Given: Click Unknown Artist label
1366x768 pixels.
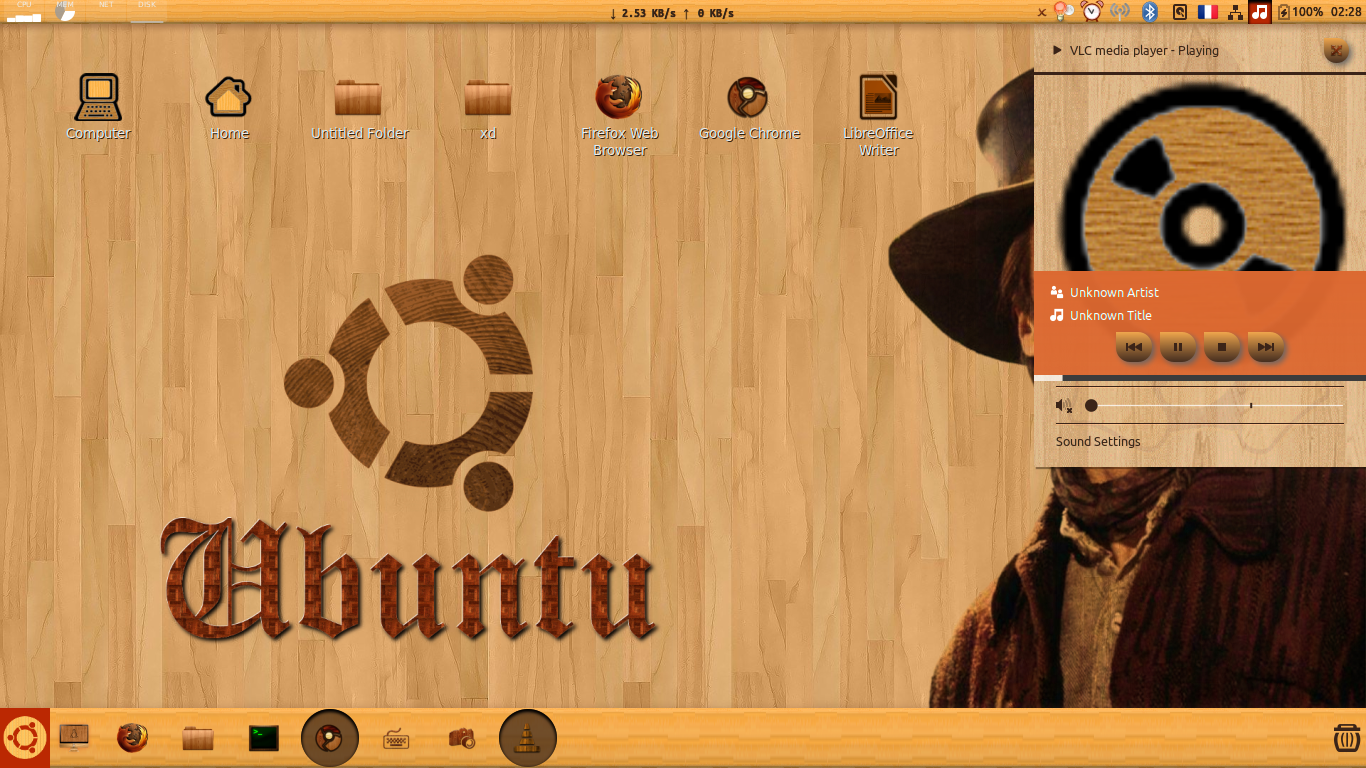Looking at the screenshot, I should click(1114, 292).
